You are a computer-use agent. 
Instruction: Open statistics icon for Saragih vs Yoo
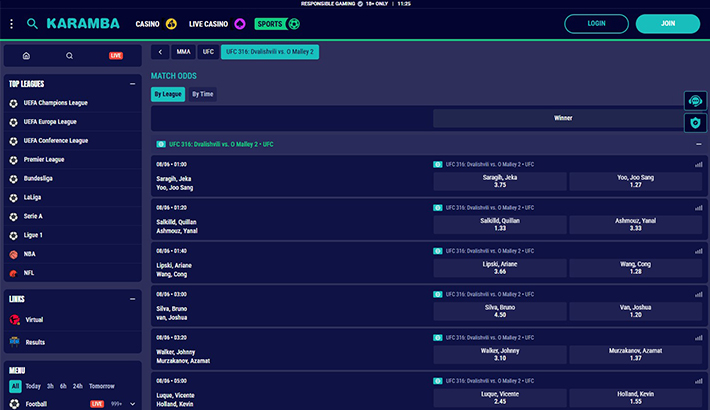[x=699, y=164]
